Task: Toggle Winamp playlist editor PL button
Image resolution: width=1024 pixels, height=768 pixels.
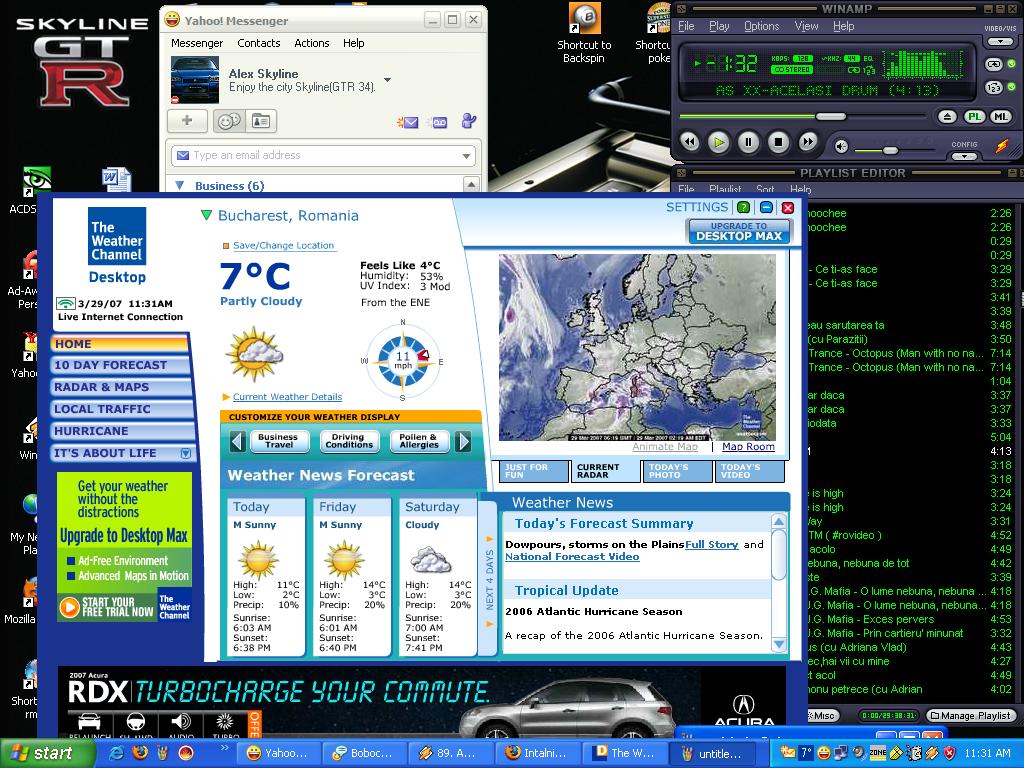Action: coord(975,117)
